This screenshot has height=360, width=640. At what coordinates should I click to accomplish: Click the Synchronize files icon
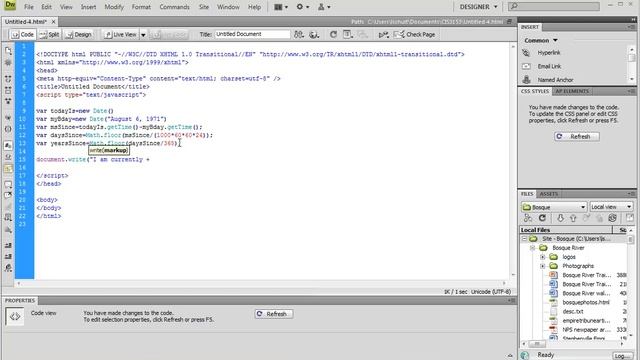pos(612,218)
